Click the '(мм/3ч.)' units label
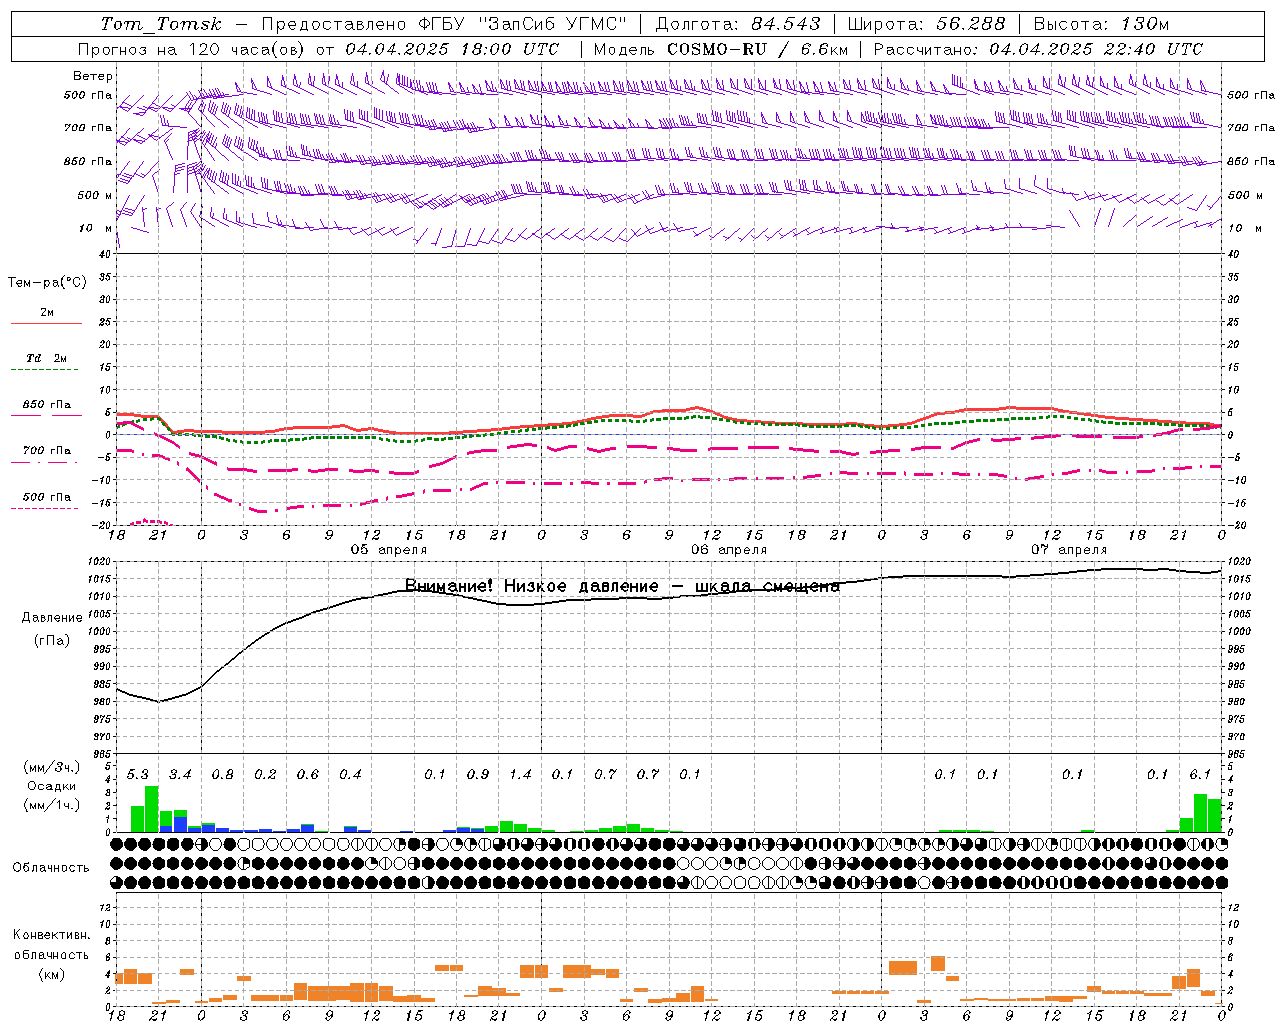The image size is (1280, 1024). 52,767
